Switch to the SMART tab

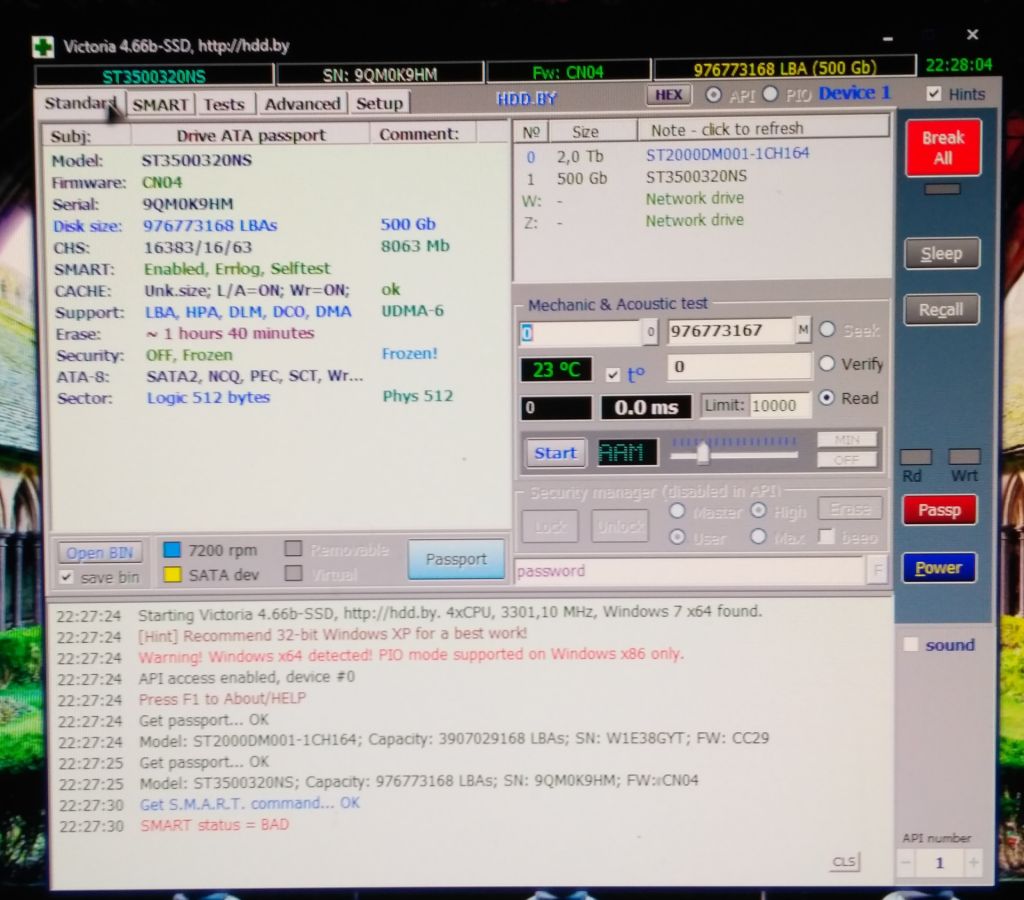pyautogui.click(x=160, y=104)
